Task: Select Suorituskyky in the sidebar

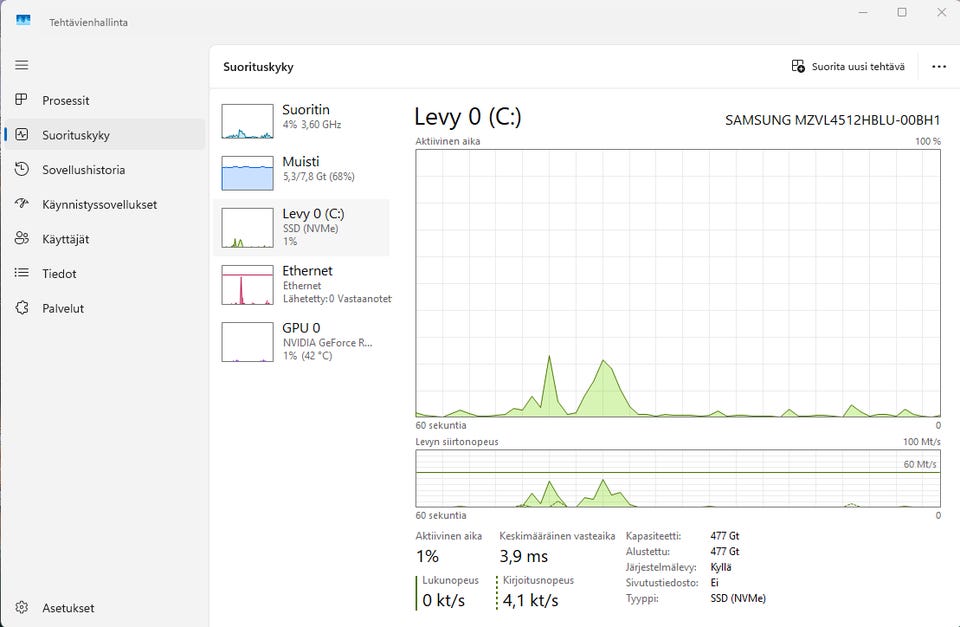Action: click(x=105, y=135)
